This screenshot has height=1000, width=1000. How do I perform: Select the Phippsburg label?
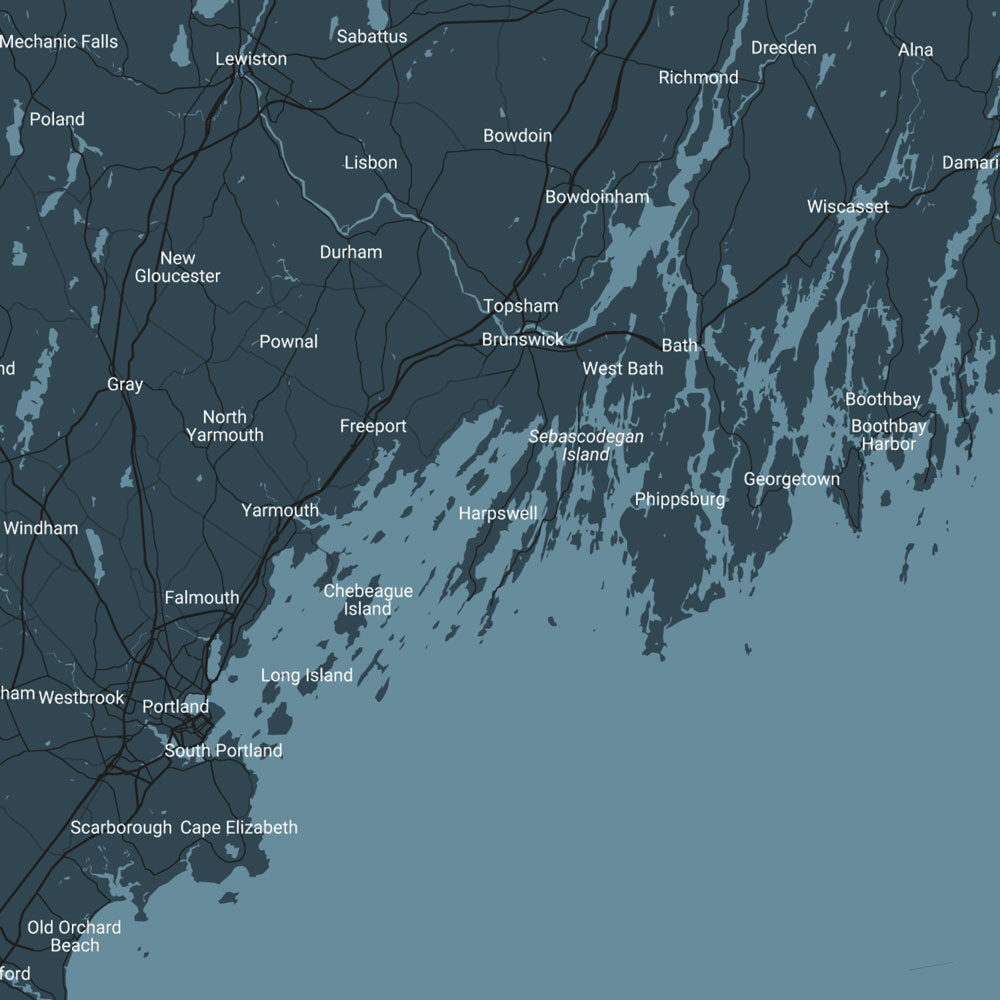[680, 499]
